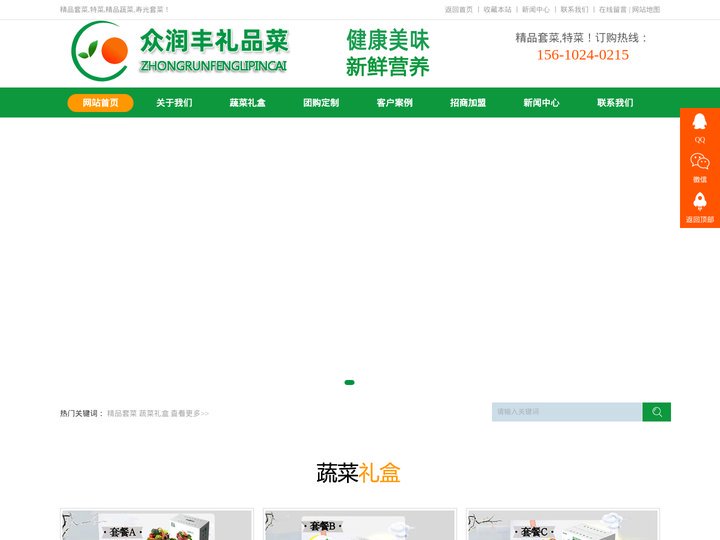The image size is (720, 540).
Task: Click the green search magnifier button
Action: point(656,412)
